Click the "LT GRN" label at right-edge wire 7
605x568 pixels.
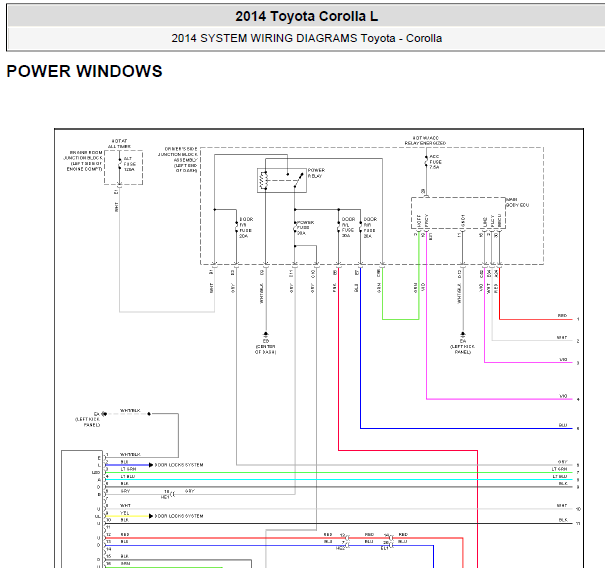click(559, 469)
